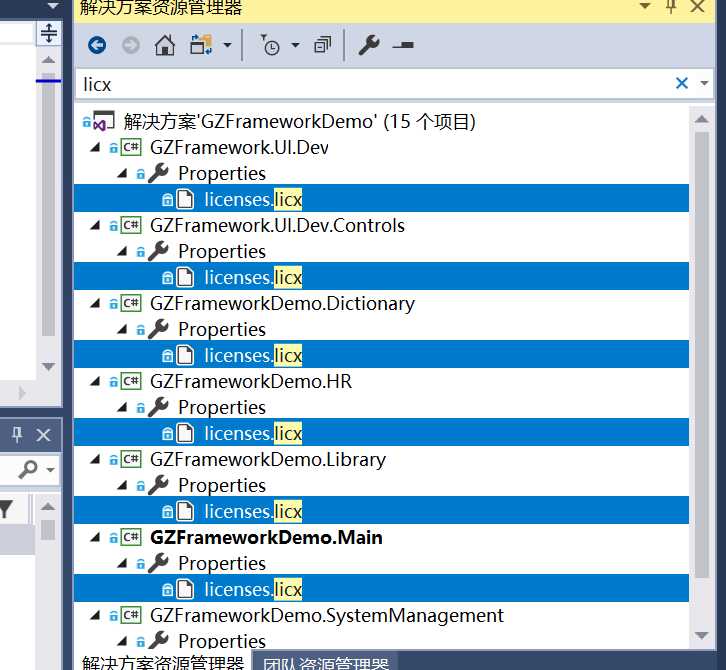
Task: Select the solution 'GZFrameworkDemo' (15 个项目) node
Action: point(299,121)
